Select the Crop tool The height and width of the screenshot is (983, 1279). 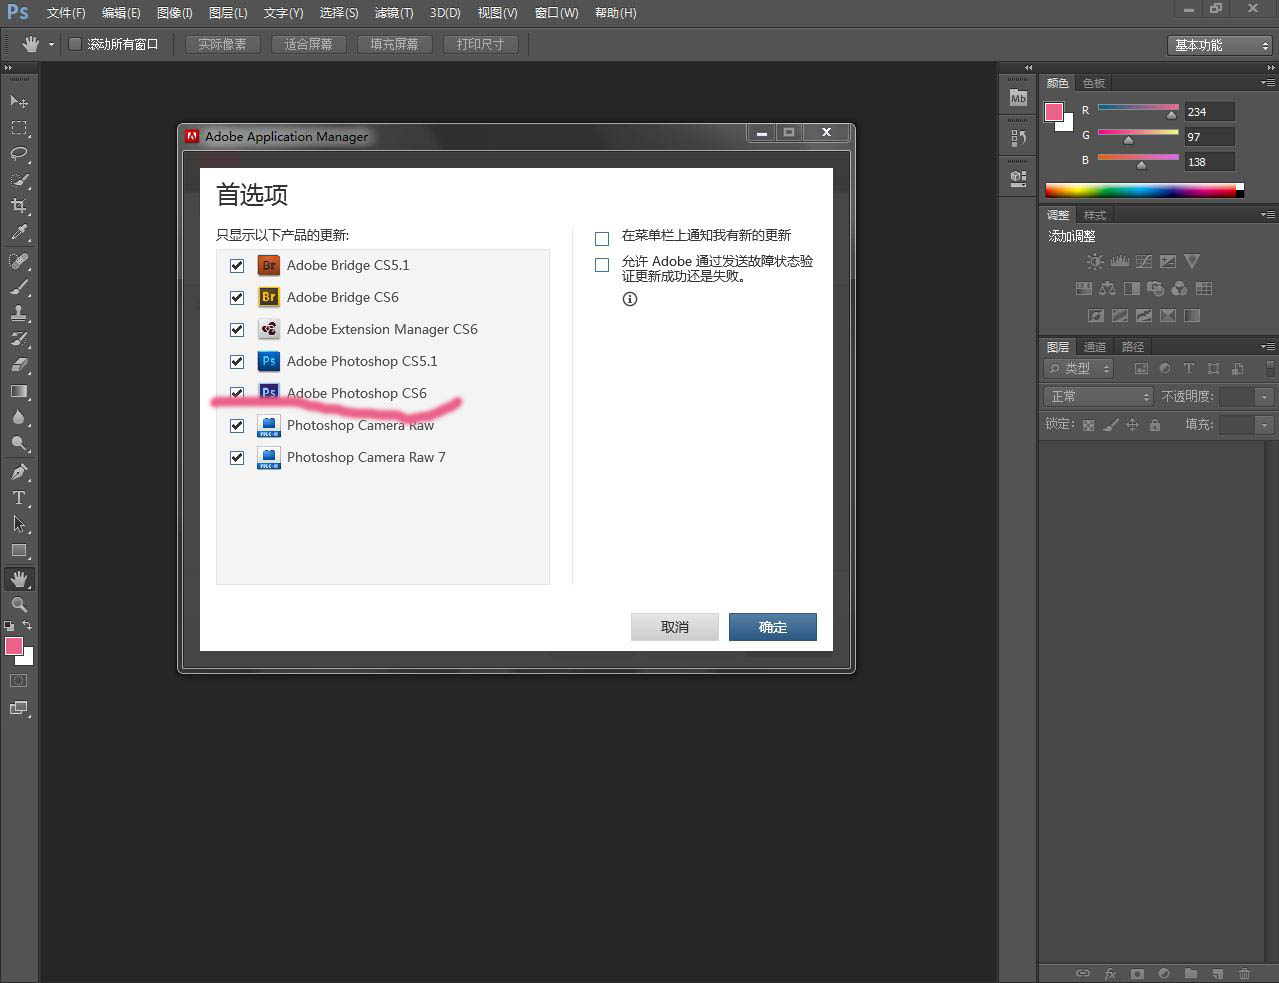pos(19,206)
